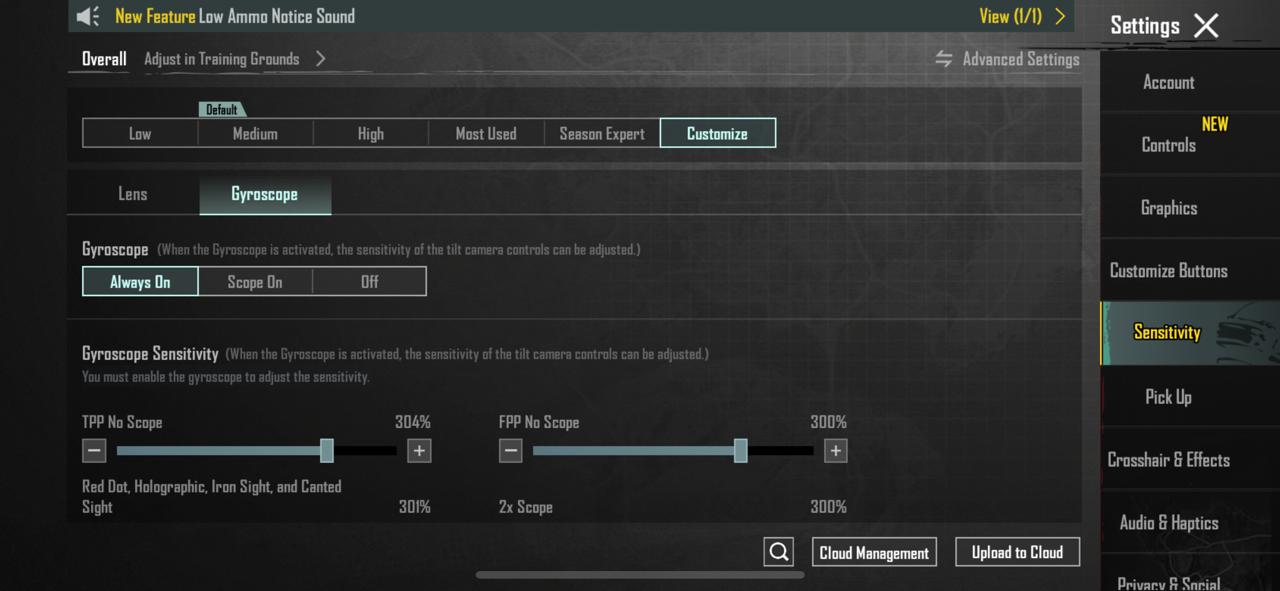Decrease FPP No Scope with the minus icon
The height and width of the screenshot is (591, 1280).
click(x=511, y=451)
